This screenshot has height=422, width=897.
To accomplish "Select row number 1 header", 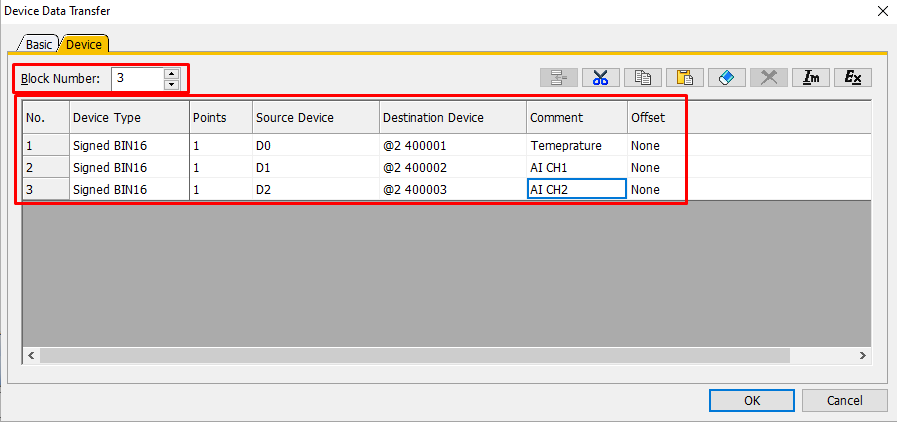I will click(46, 146).
